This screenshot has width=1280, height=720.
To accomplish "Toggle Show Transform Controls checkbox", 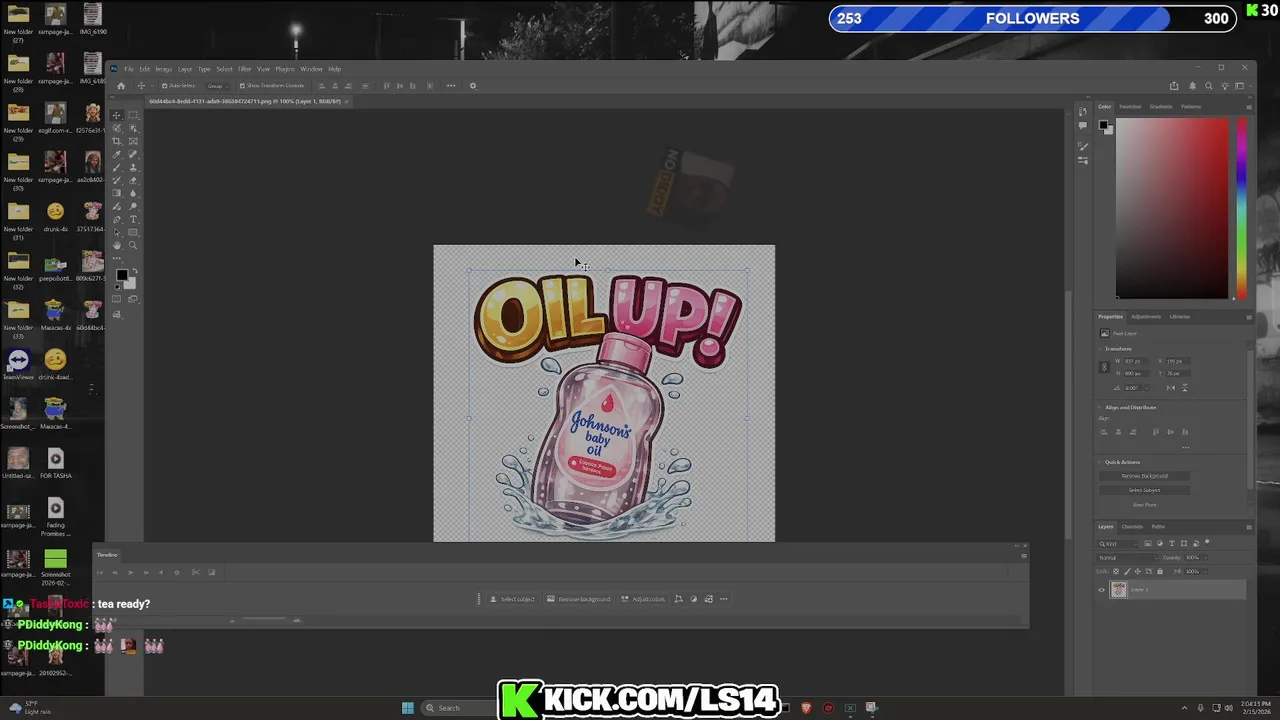I will point(242,86).
